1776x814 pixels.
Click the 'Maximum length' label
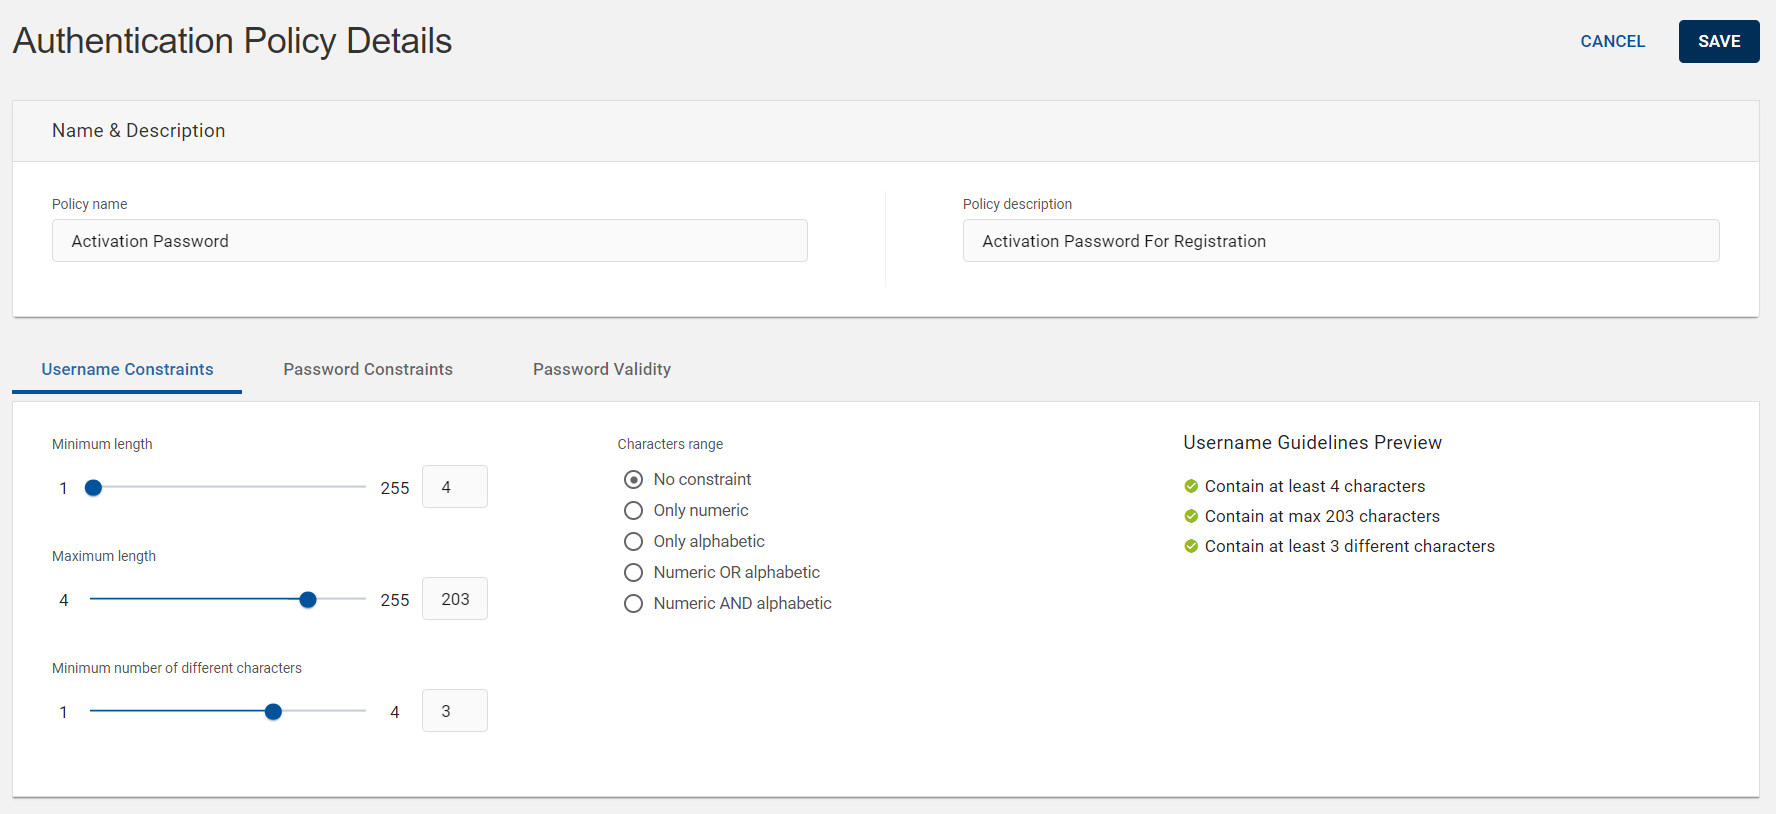coord(104,556)
